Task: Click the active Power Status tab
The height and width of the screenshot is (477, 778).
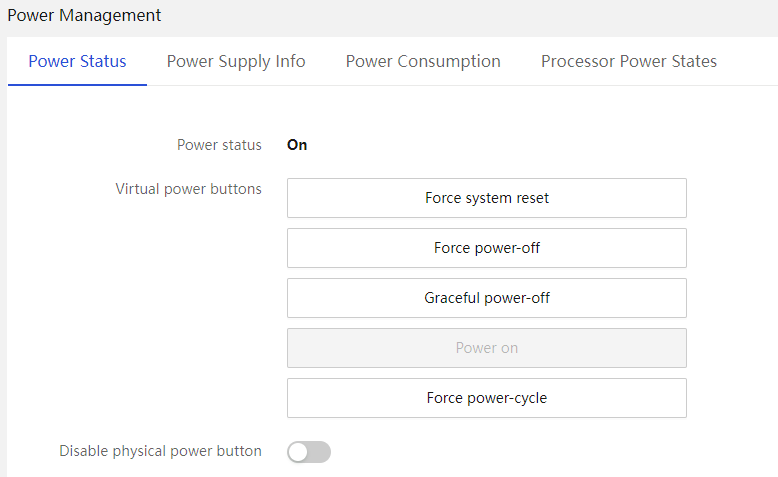Action: click(x=77, y=61)
